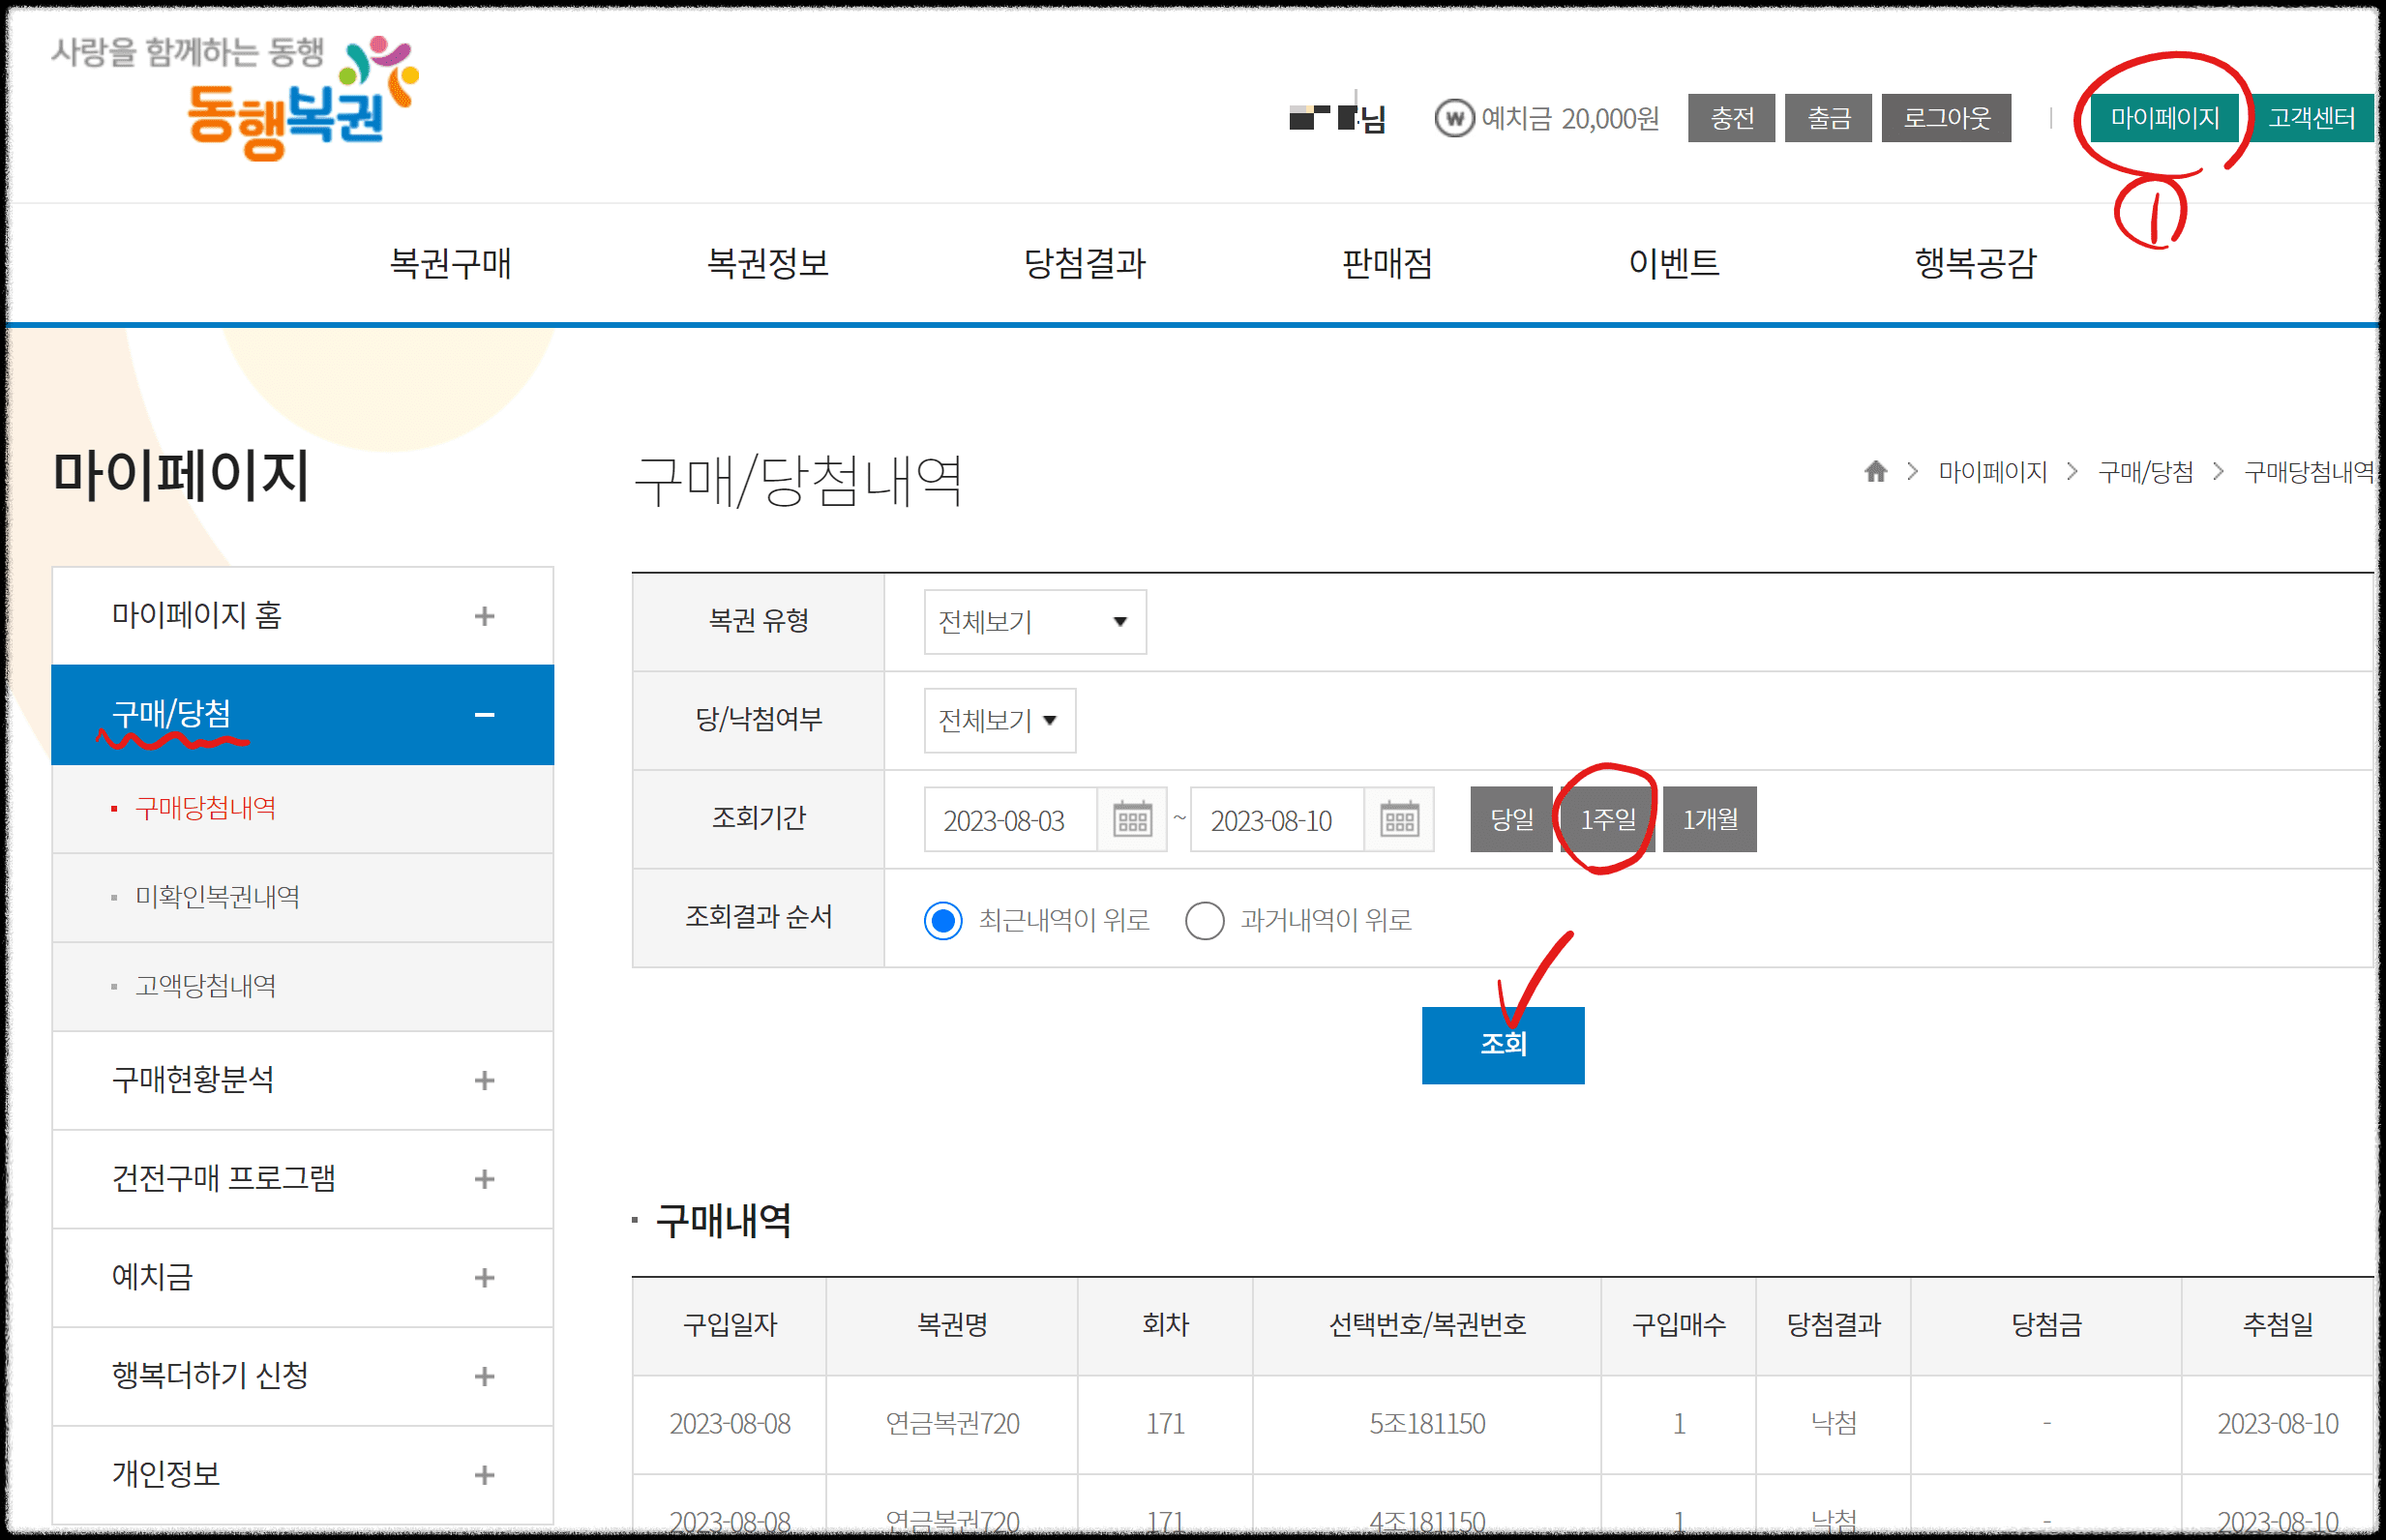Click 마이페이지 breadcrumb link
This screenshot has width=2386, height=1540.
tap(1992, 471)
